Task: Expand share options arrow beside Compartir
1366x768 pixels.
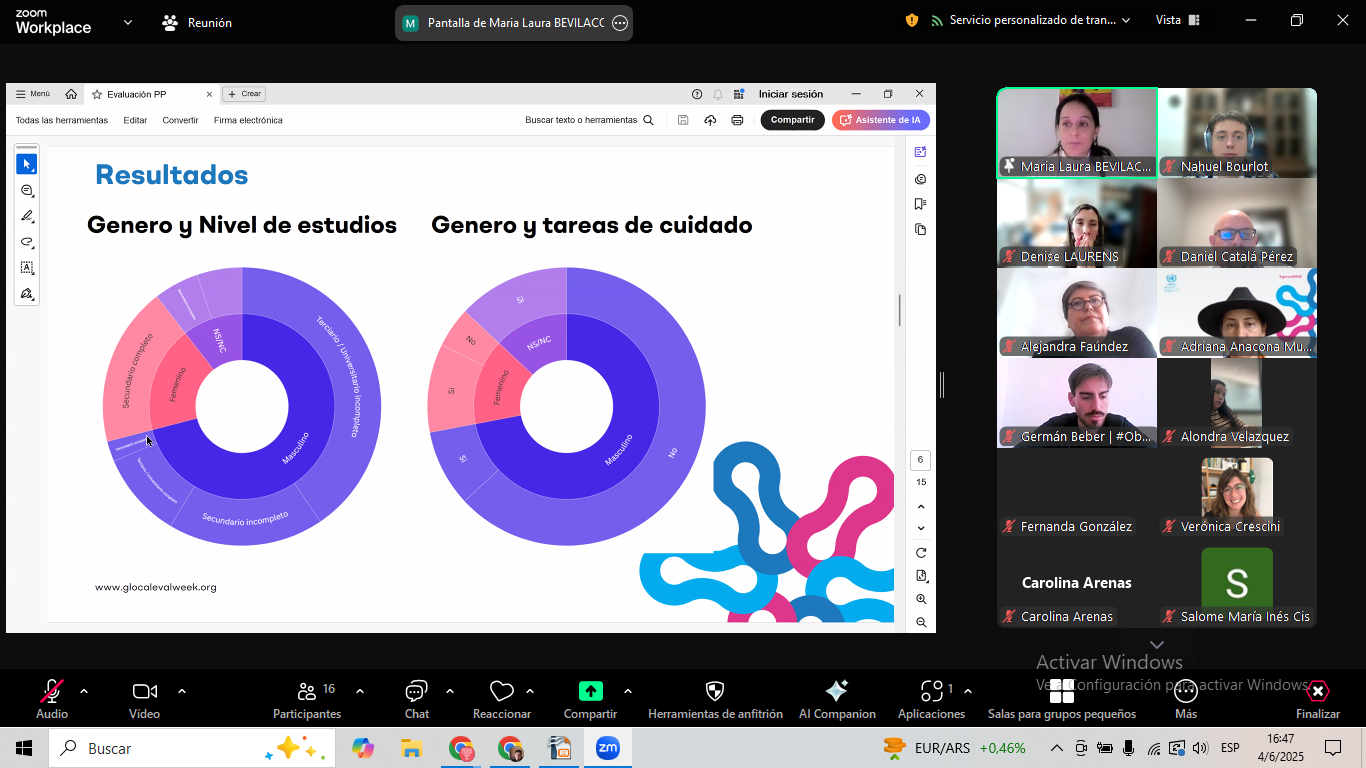Action: pyautogui.click(x=628, y=691)
